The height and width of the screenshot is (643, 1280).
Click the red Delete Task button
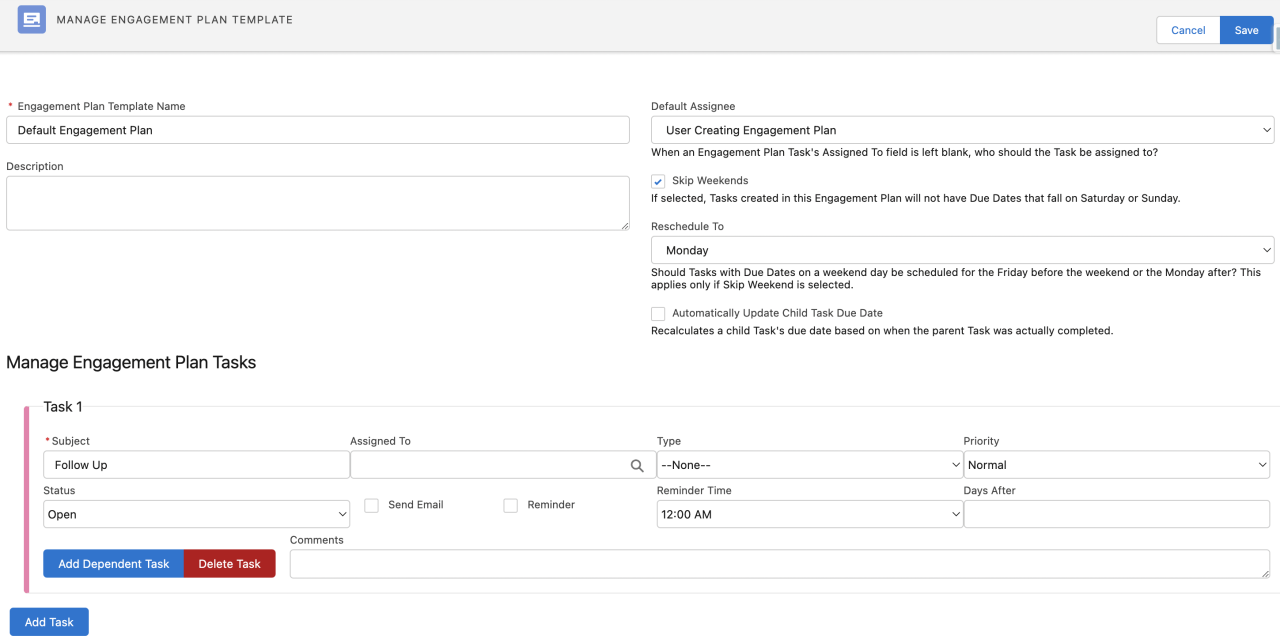click(x=230, y=564)
